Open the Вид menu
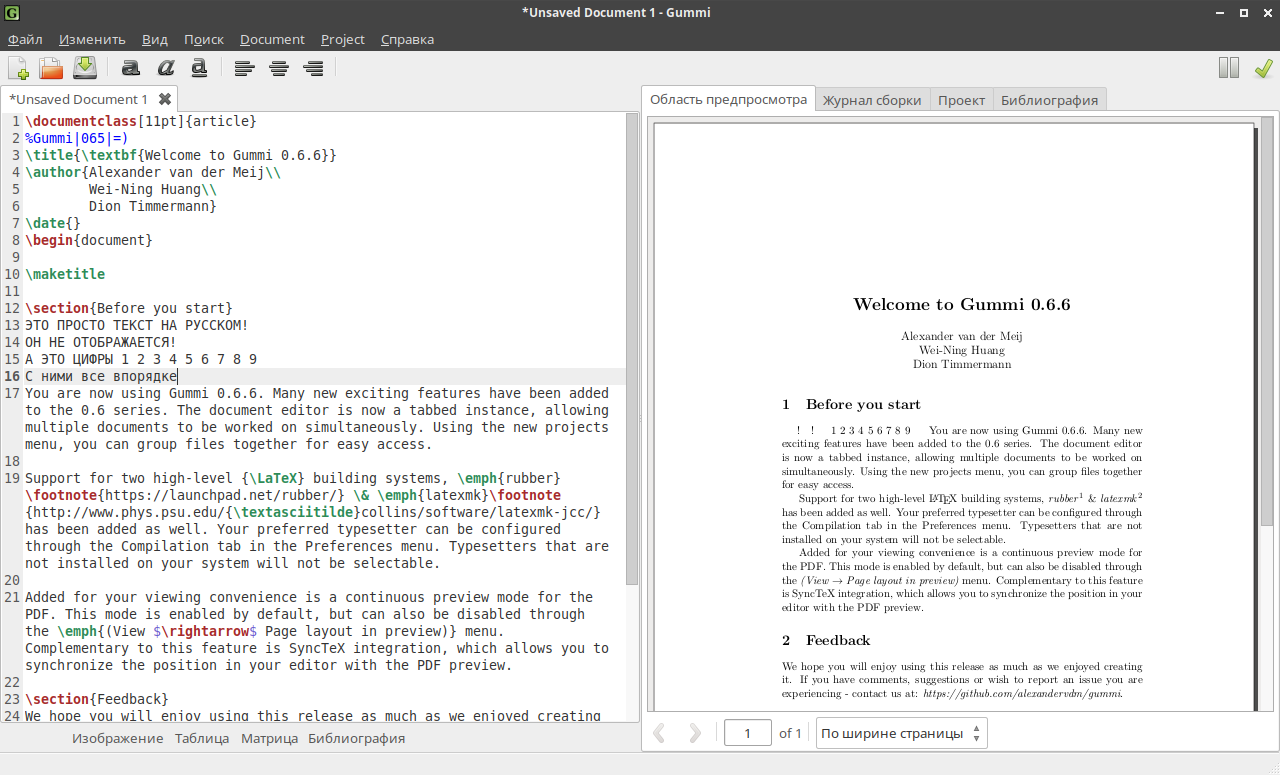 [x=155, y=39]
